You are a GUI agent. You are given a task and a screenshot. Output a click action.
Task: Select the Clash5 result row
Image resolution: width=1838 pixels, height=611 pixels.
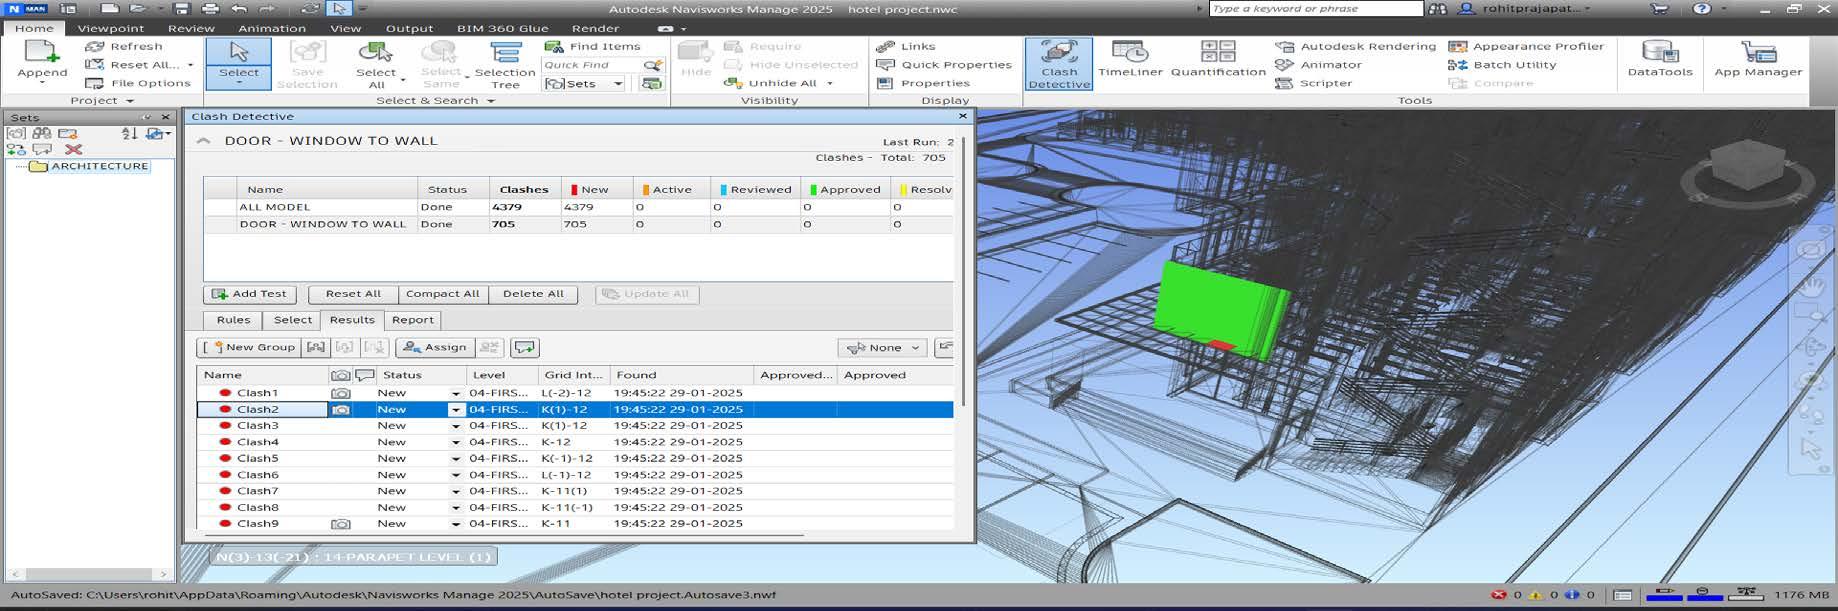coord(575,458)
